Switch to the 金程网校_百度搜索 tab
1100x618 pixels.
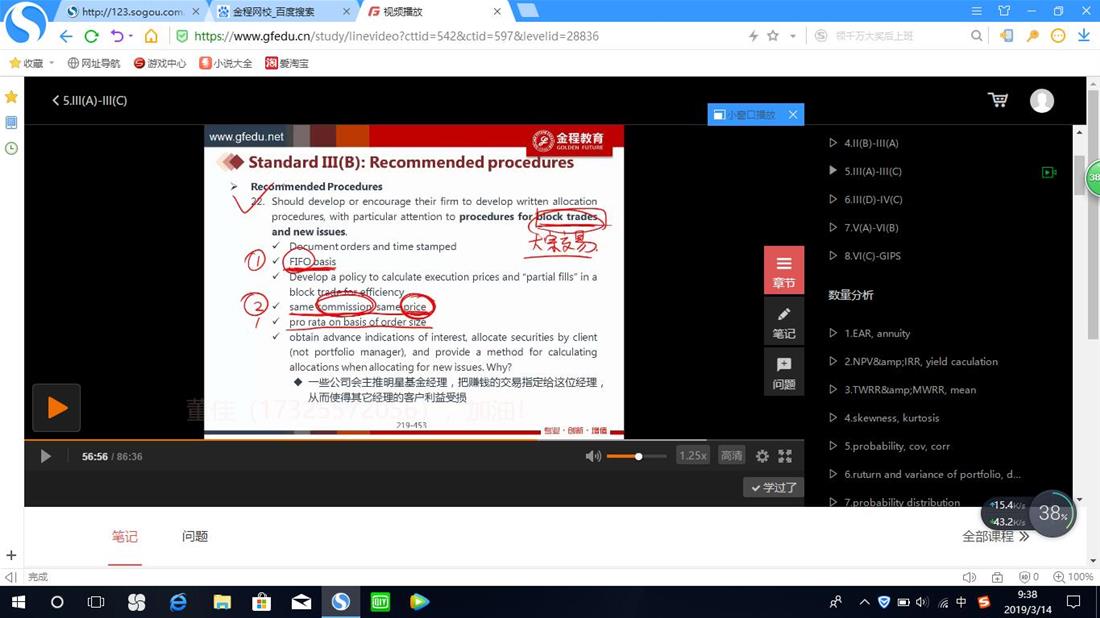pyautogui.click(x=283, y=11)
